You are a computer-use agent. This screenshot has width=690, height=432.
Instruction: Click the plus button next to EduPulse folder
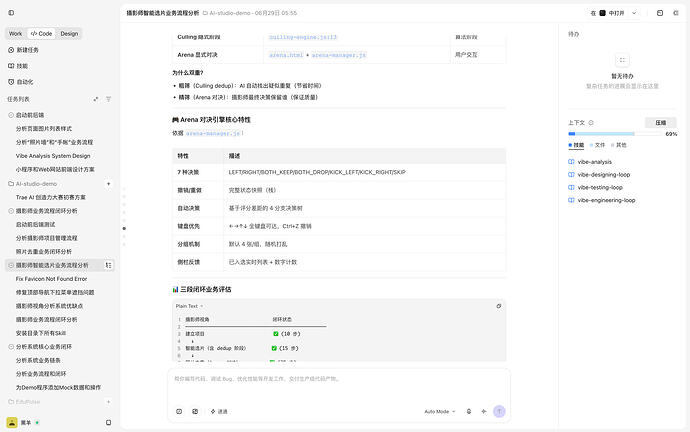(108, 402)
